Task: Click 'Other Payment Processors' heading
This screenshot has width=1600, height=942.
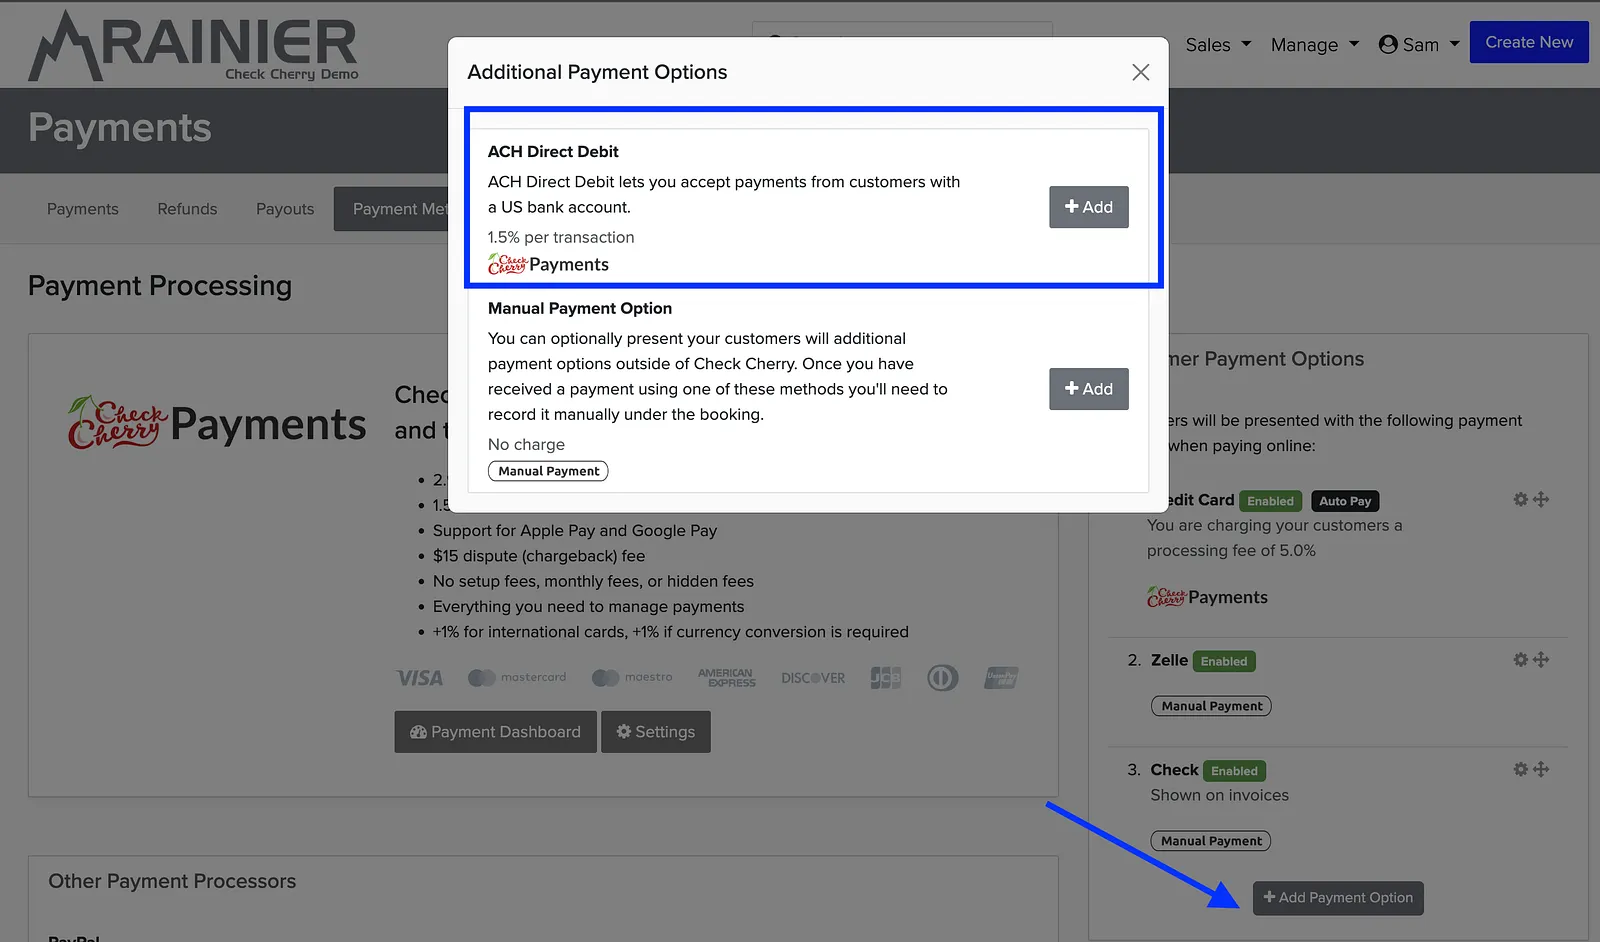Action: 172,881
